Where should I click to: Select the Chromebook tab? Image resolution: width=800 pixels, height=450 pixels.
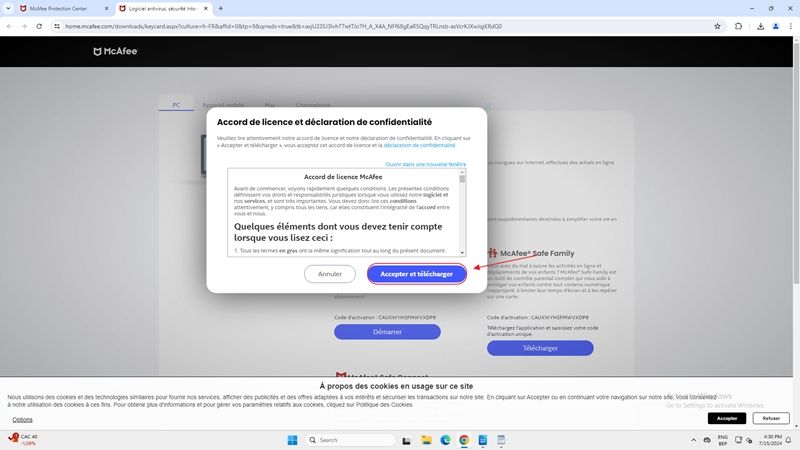(x=313, y=105)
